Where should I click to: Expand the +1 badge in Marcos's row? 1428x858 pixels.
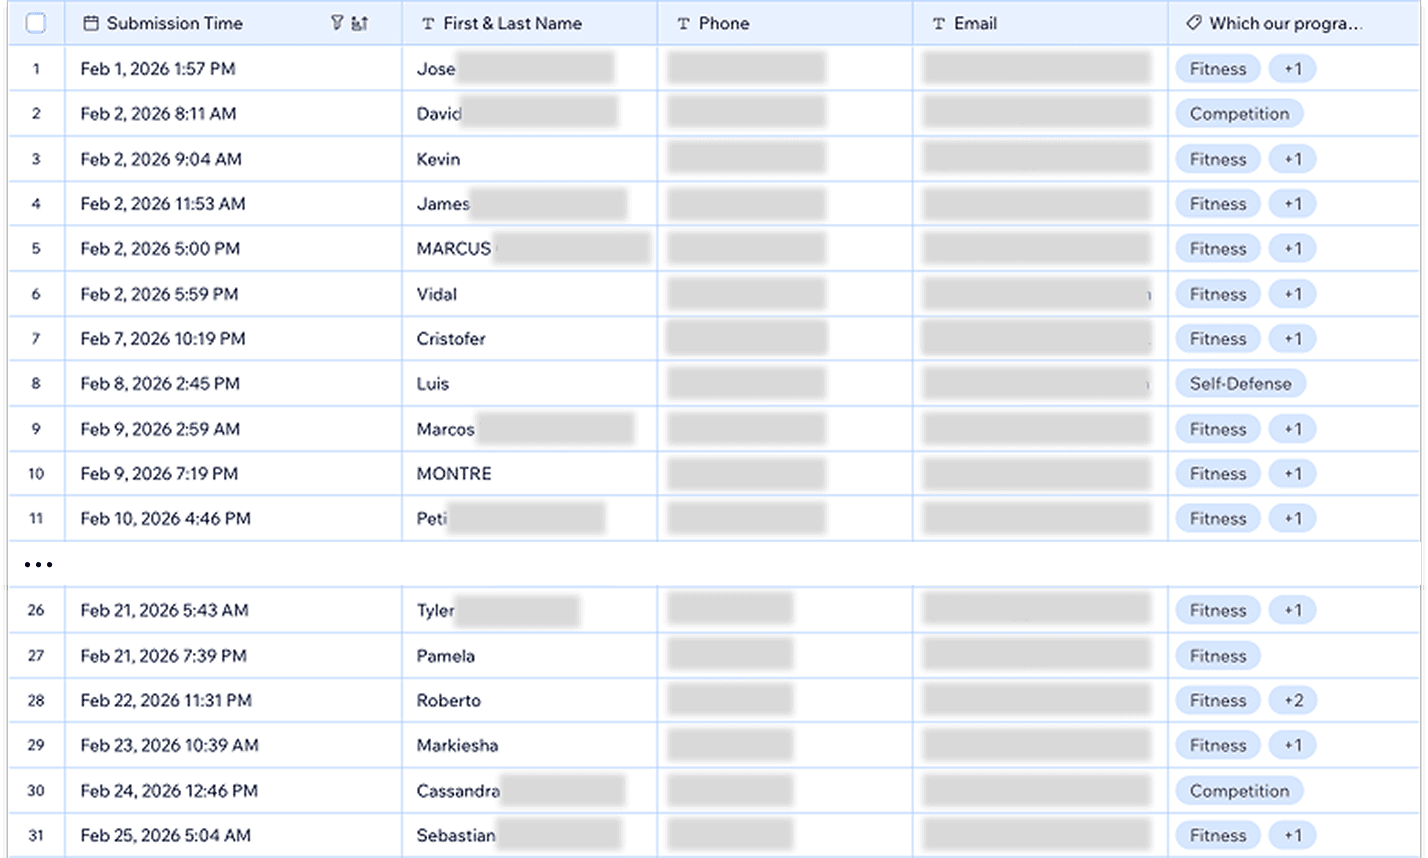click(1293, 429)
